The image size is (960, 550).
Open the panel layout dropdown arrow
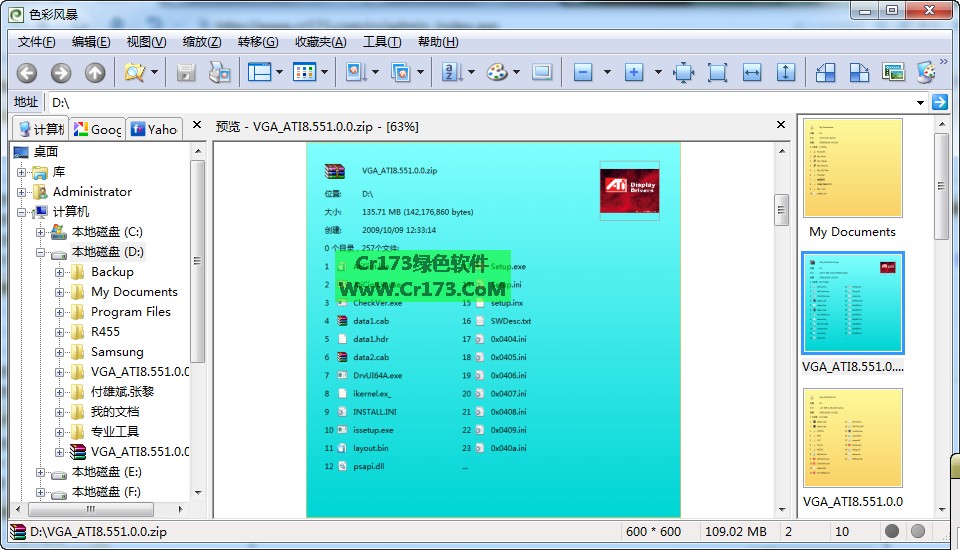[279, 72]
